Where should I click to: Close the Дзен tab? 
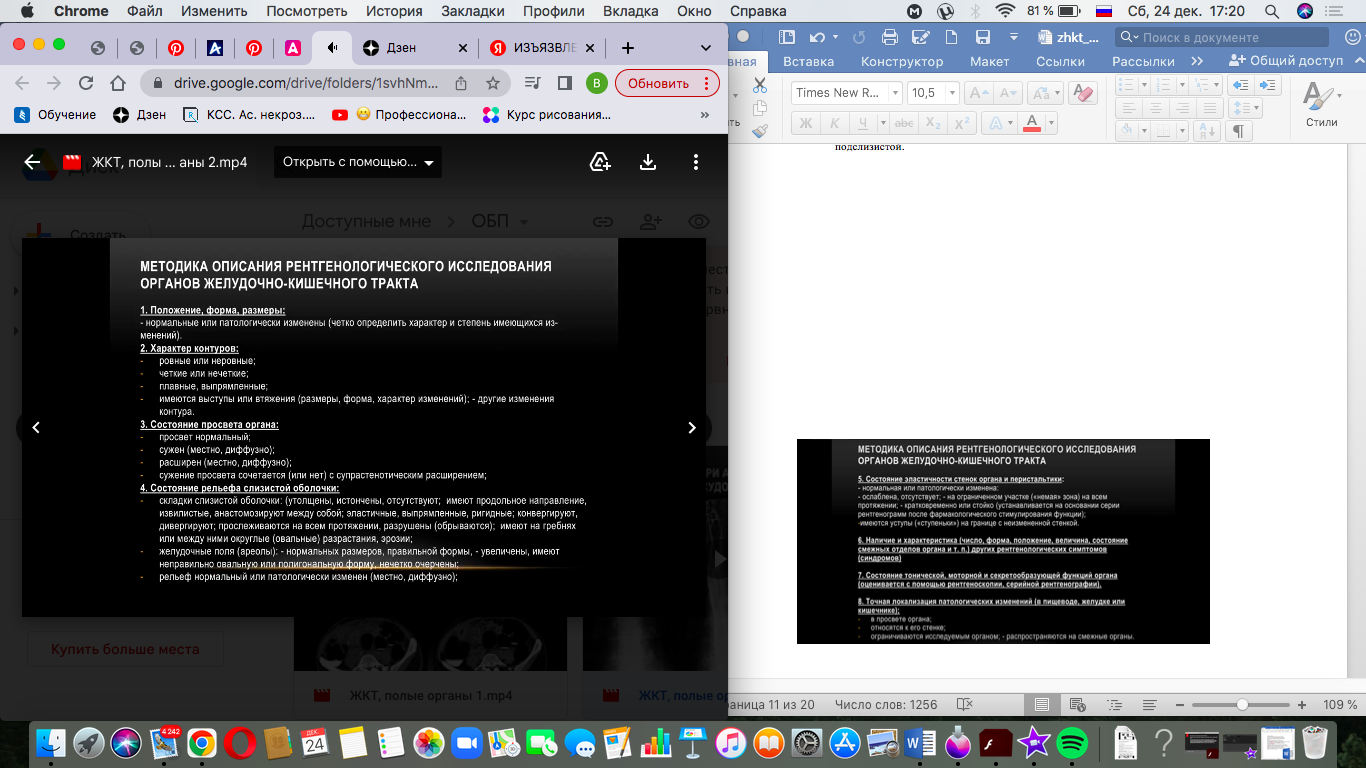tap(462, 47)
